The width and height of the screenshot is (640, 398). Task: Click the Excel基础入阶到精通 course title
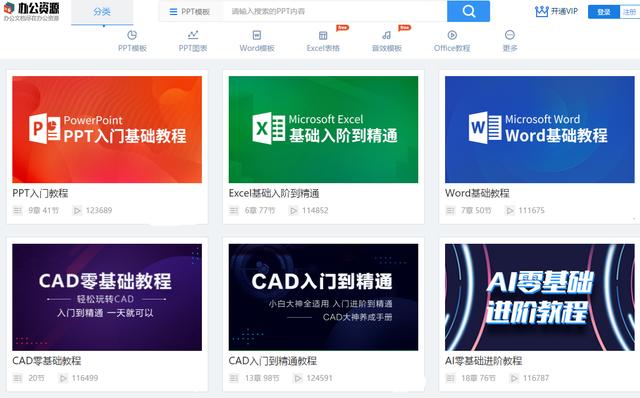pos(274,193)
